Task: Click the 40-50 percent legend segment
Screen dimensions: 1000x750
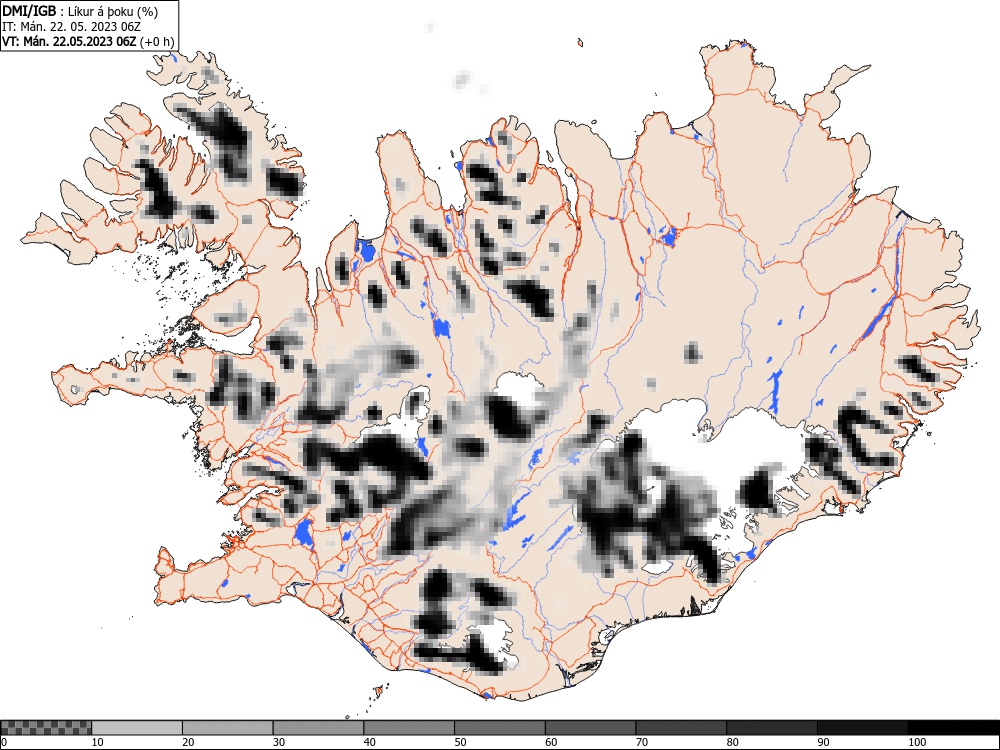Action: [x=409, y=728]
